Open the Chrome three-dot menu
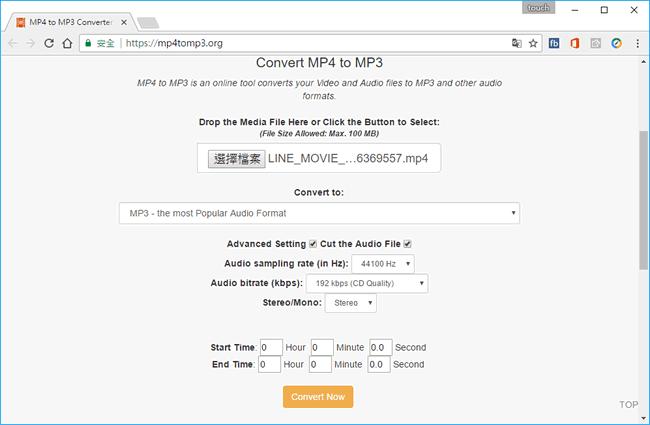The width and height of the screenshot is (650, 425). pyautogui.click(x=637, y=43)
